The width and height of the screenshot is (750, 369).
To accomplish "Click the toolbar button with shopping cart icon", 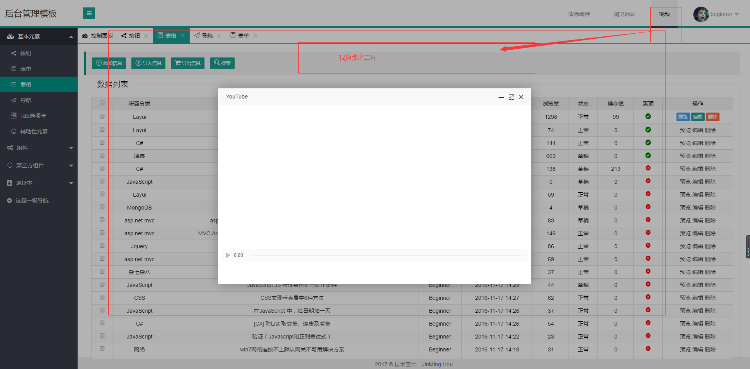I will [188, 63].
